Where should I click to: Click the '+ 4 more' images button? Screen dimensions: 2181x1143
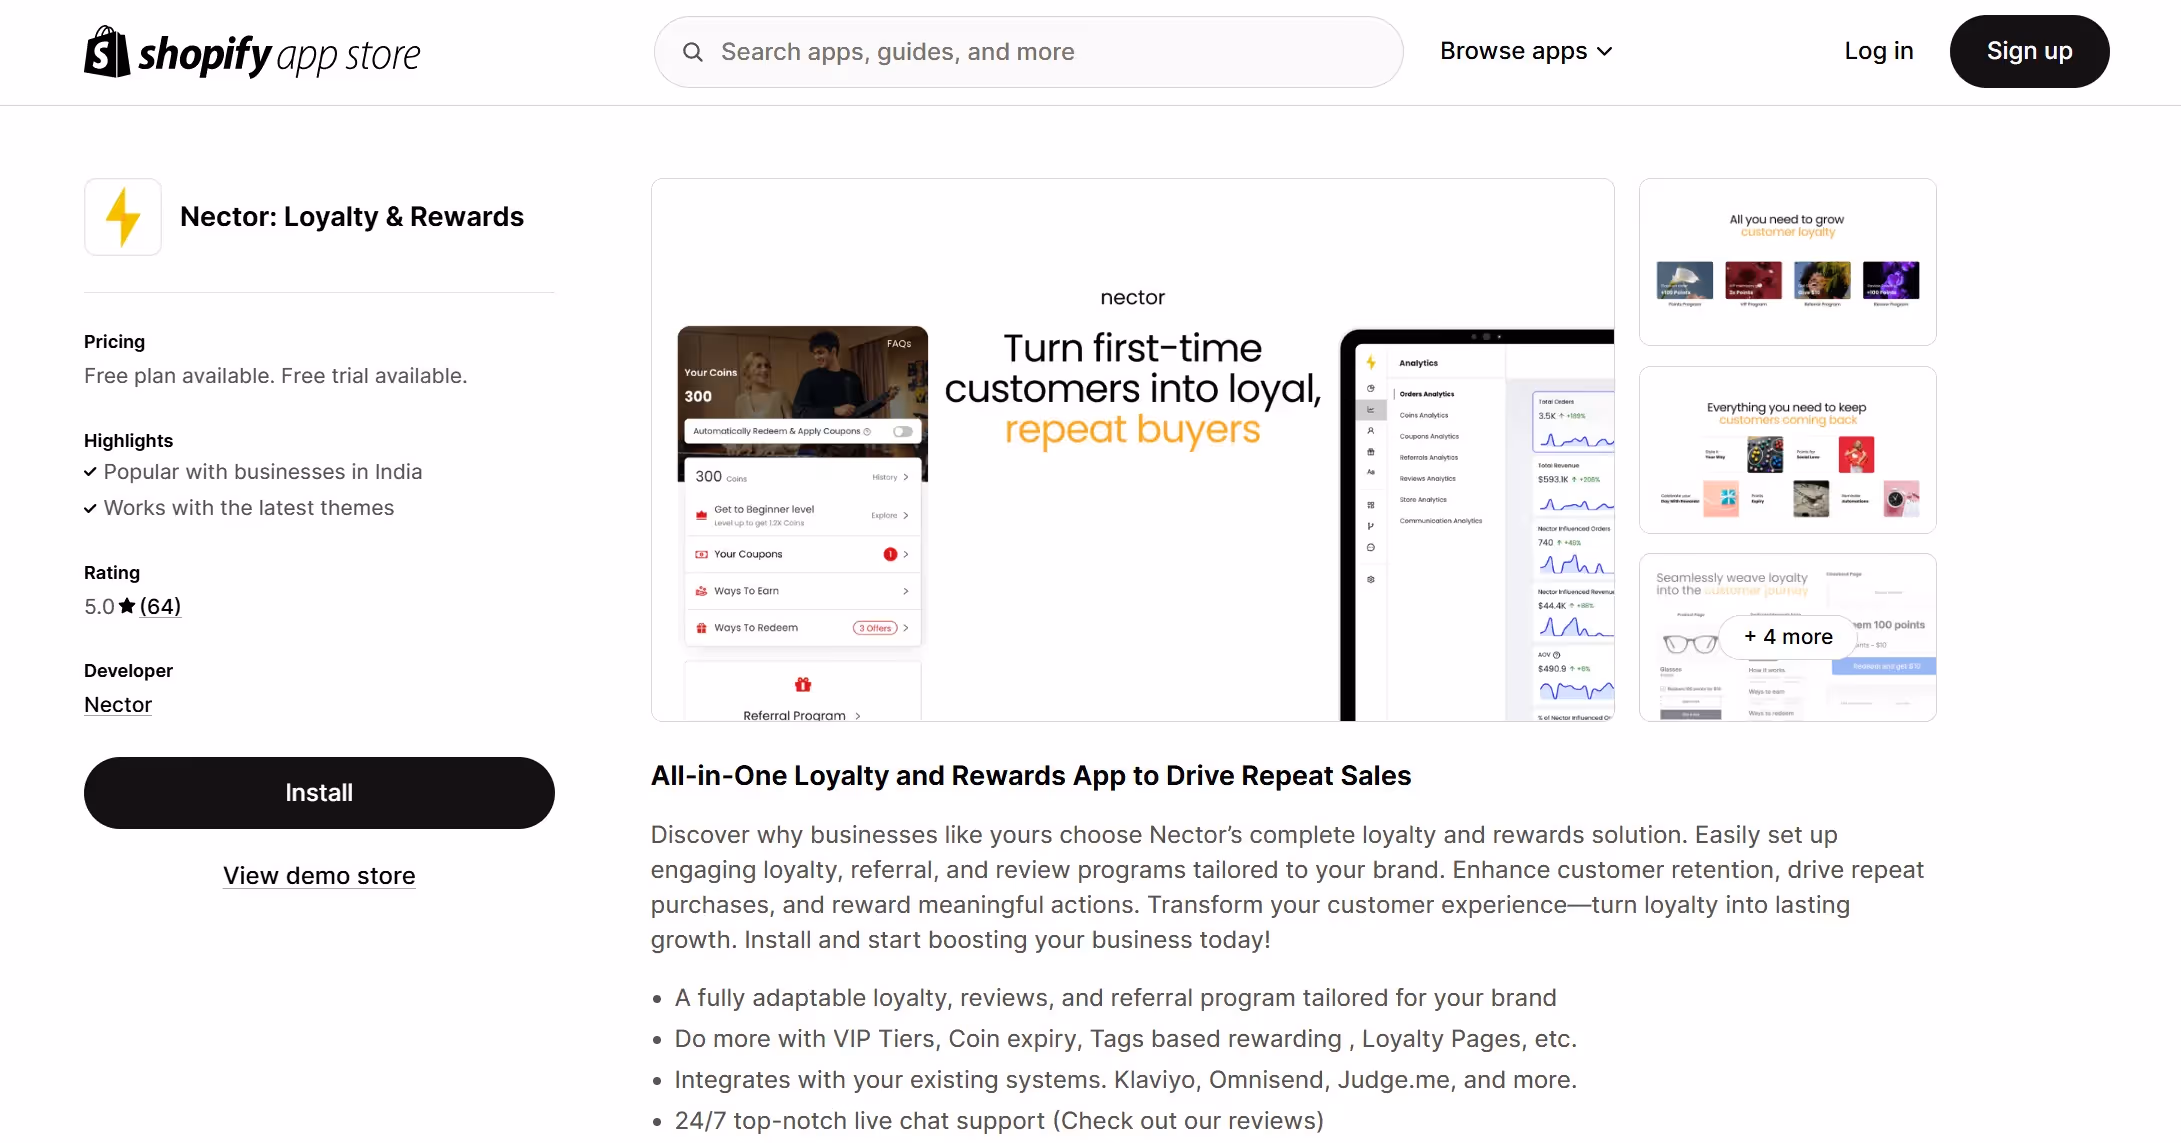[1788, 637]
